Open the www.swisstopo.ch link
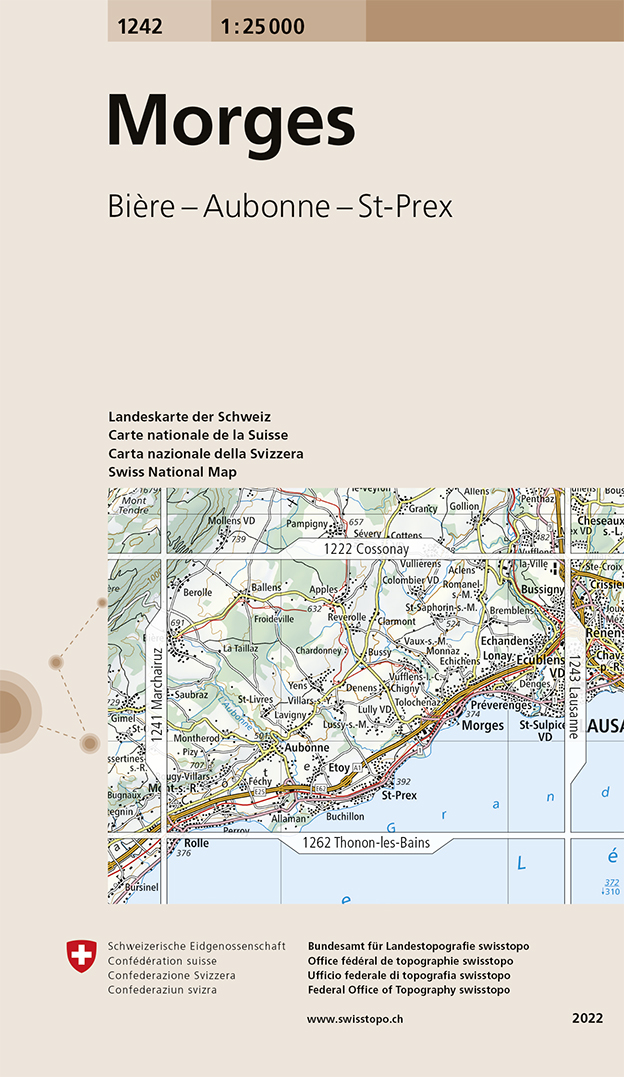 (x=368, y=1019)
